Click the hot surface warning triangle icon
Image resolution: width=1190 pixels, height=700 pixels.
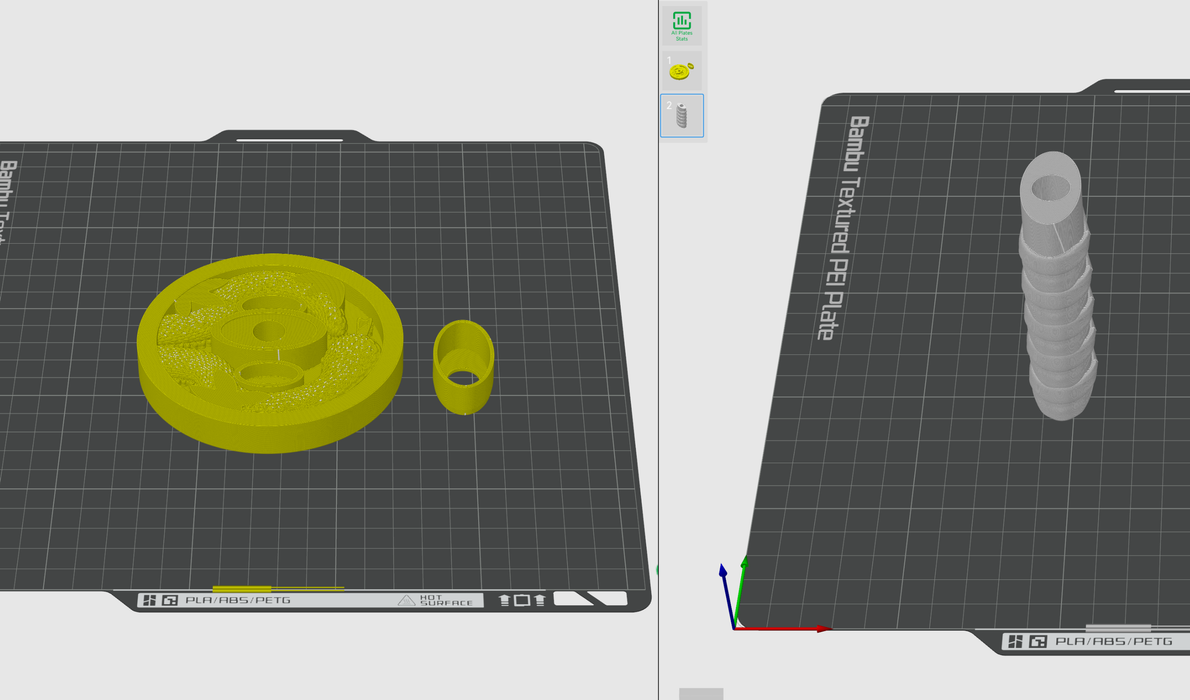pos(406,600)
